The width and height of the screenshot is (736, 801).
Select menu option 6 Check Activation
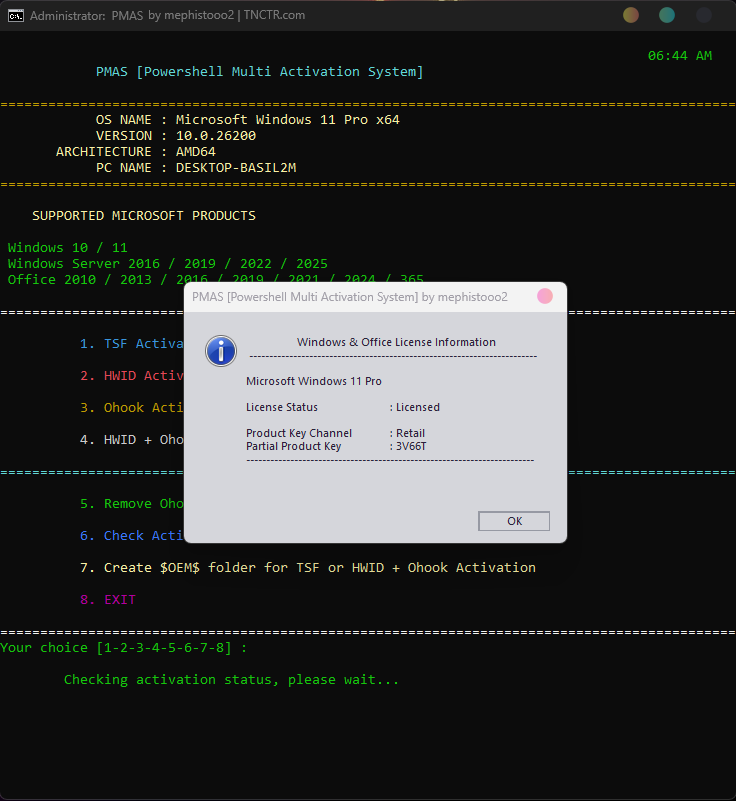coord(132,536)
